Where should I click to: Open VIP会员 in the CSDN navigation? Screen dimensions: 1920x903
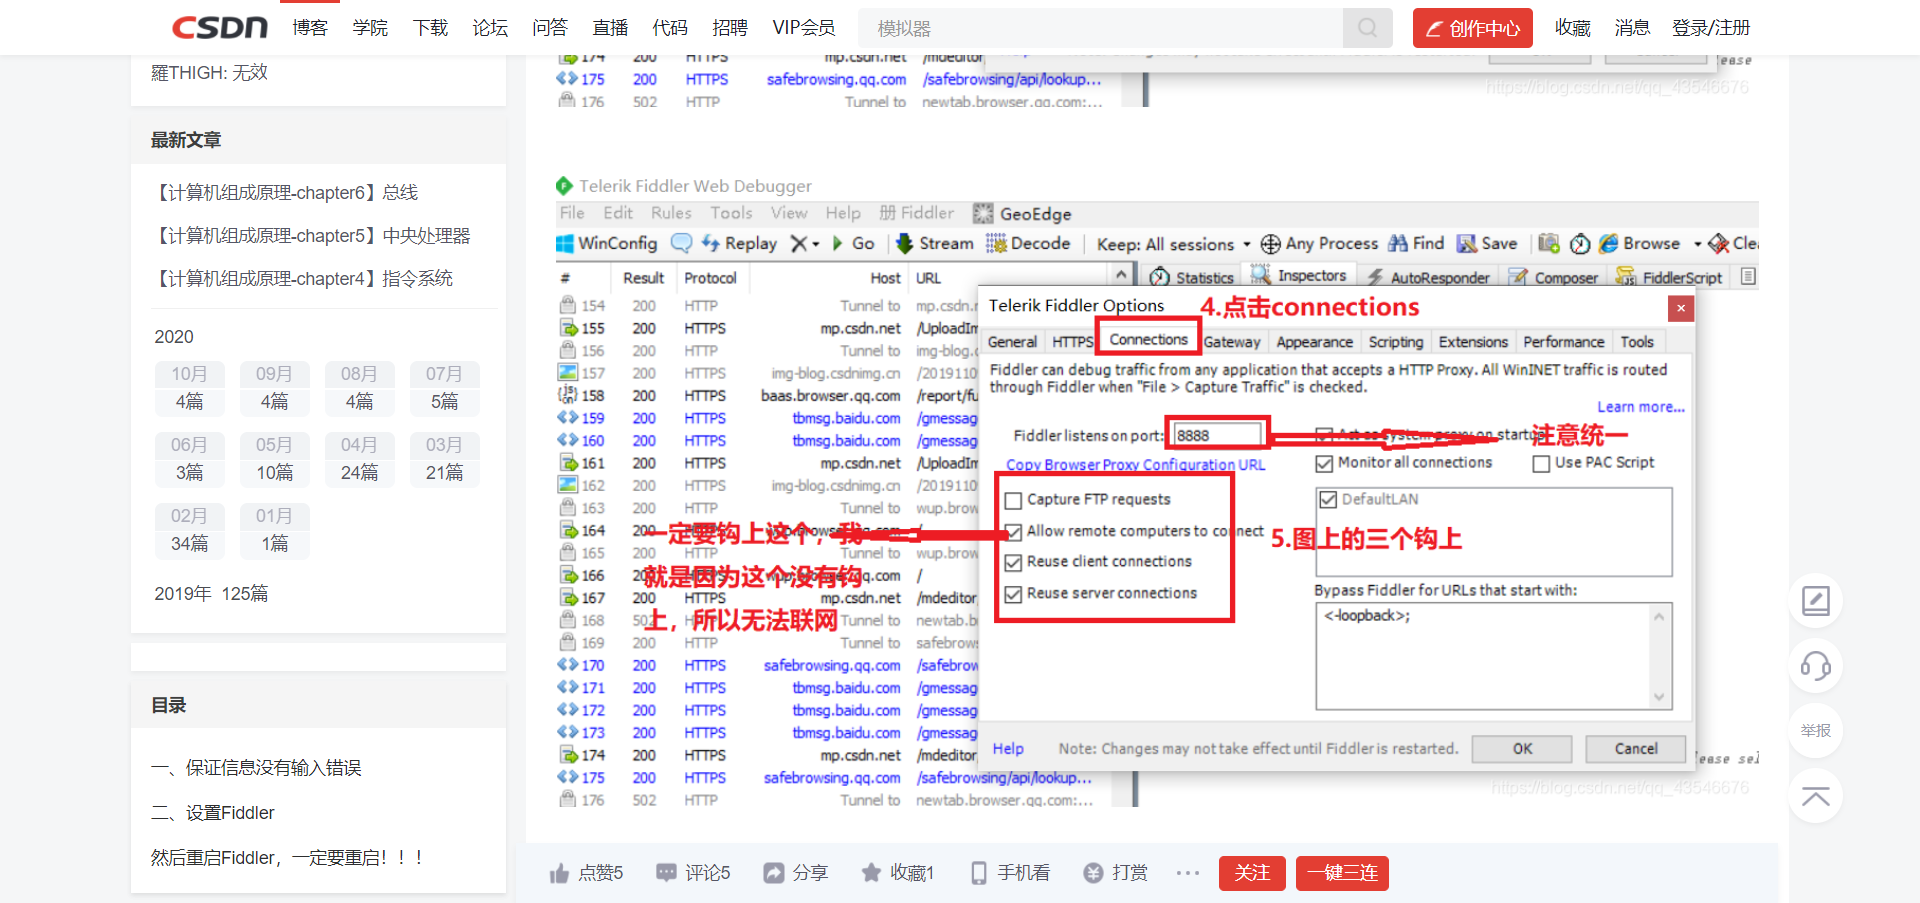(x=803, y=28)
